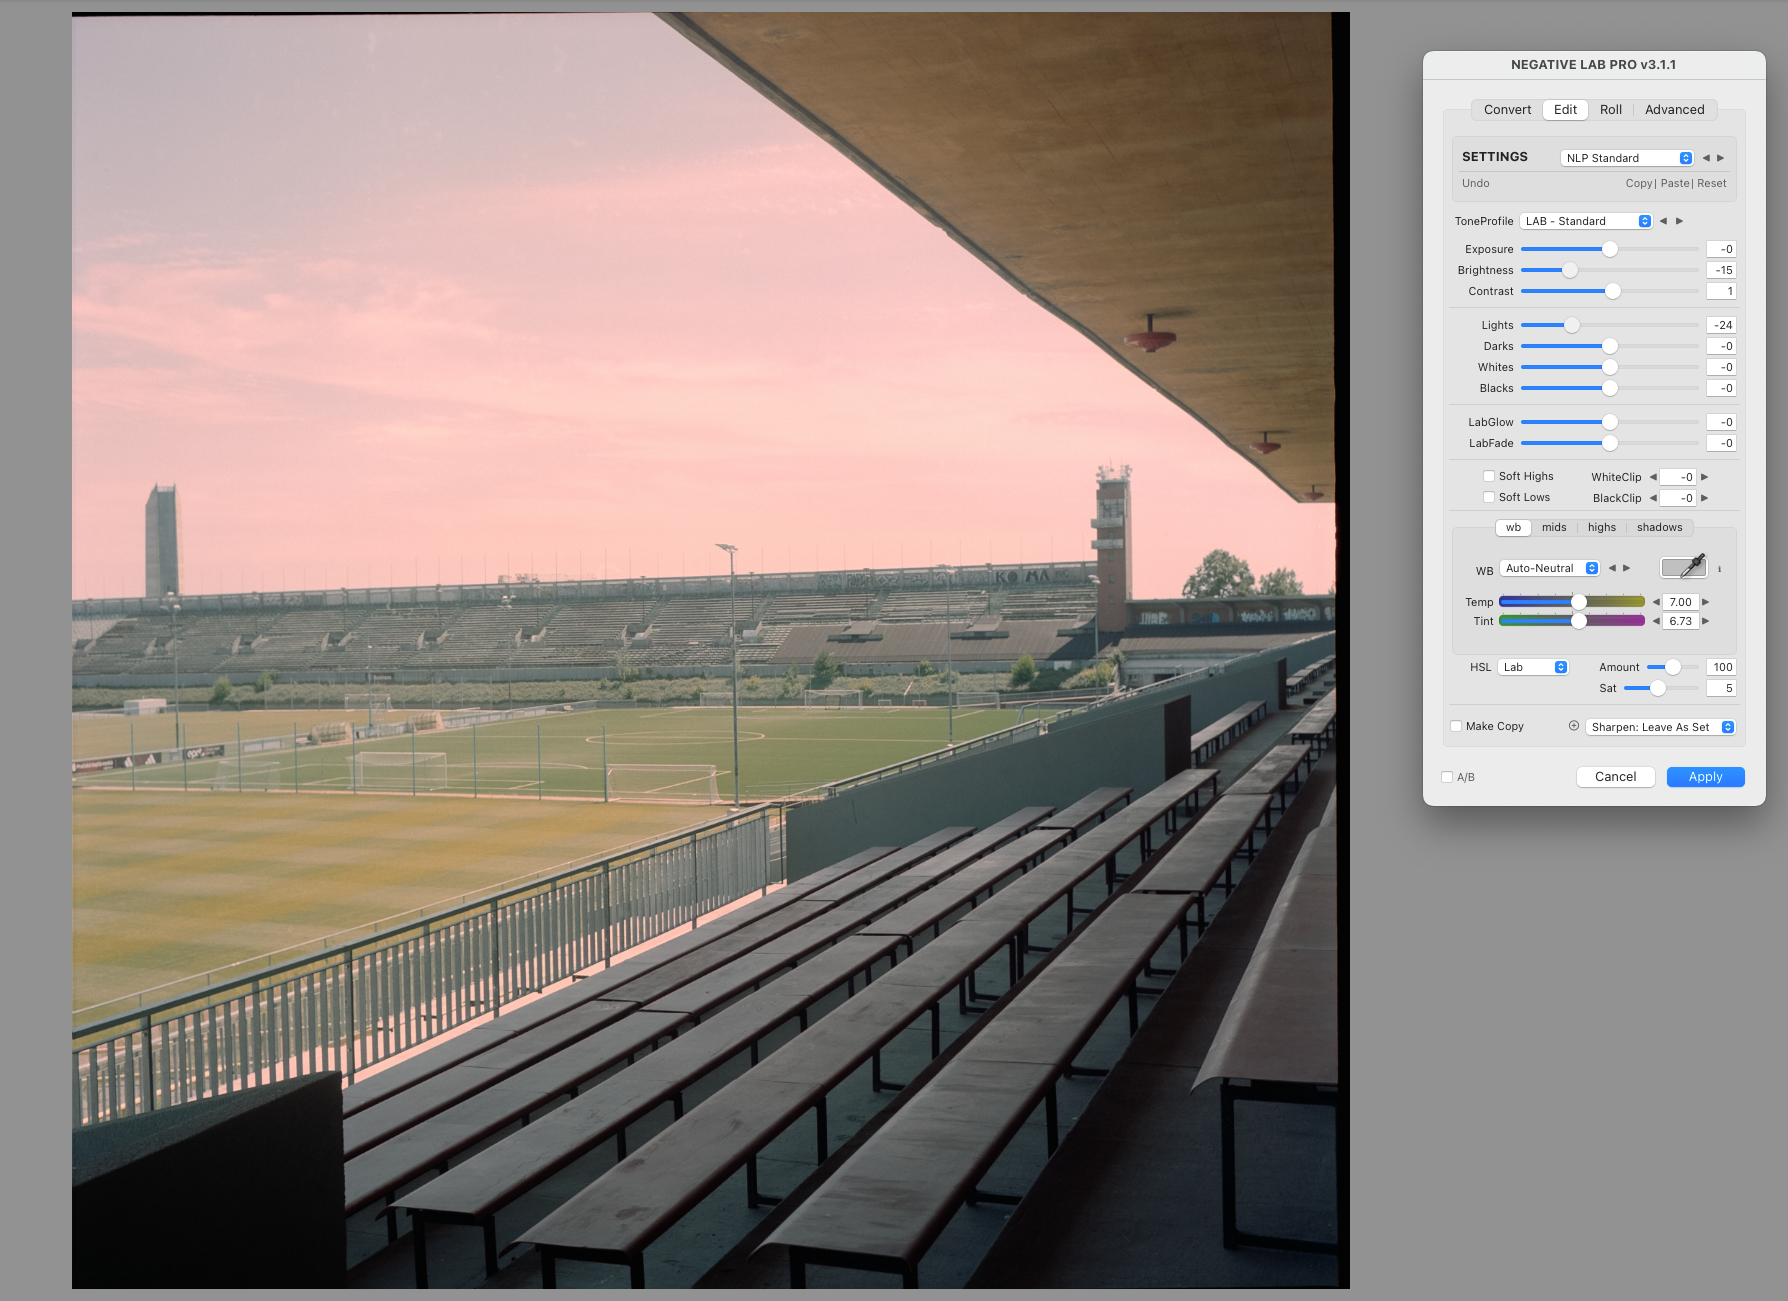Click the Lights slider handle

pyautogui.click(x=1572, y=325)
